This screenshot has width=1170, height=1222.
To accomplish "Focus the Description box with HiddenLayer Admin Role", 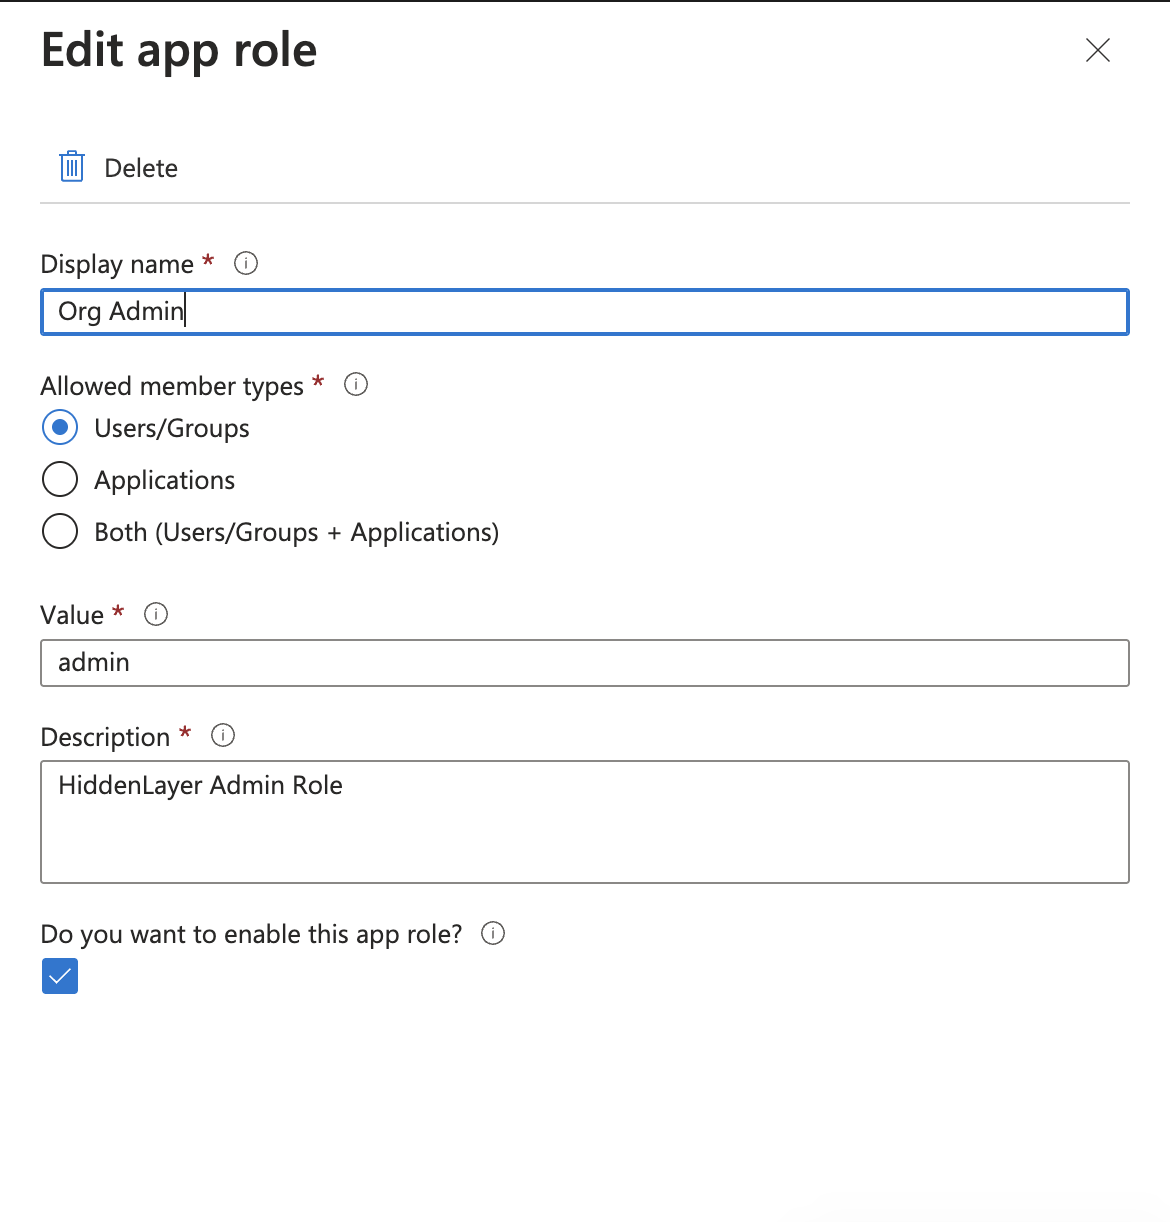I will pos(584,820).
